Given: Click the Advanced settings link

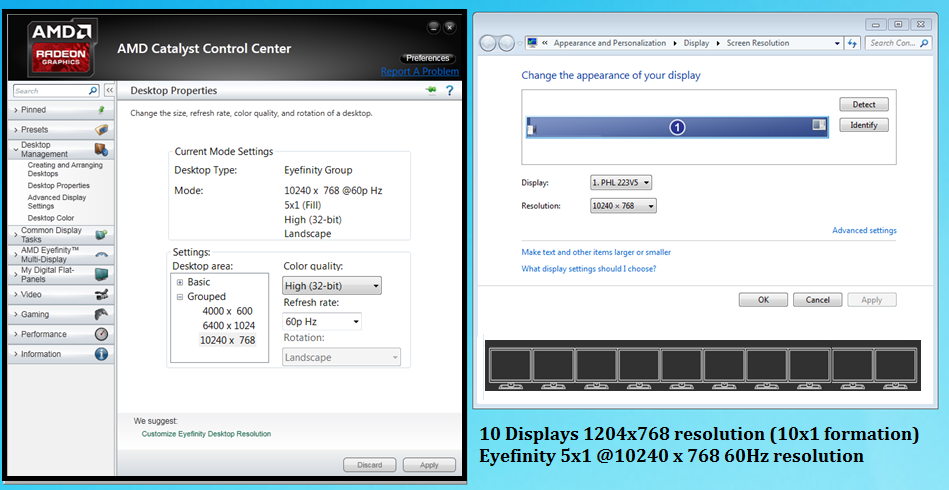Looking at the screenshot, I should pos(864,230).
